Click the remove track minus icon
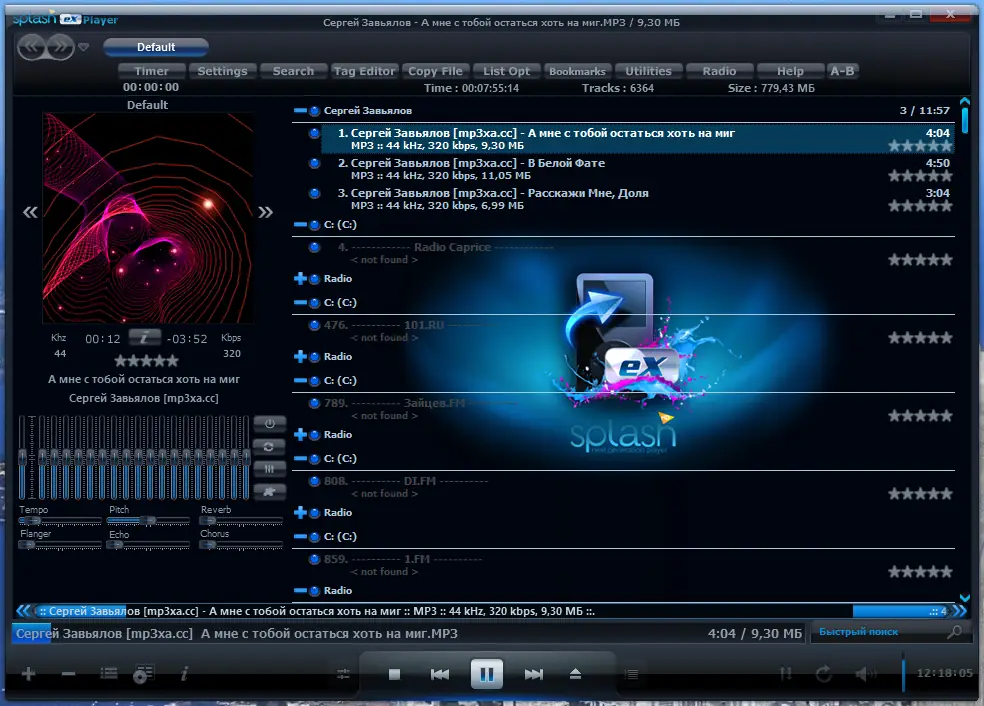 (68, 674)
